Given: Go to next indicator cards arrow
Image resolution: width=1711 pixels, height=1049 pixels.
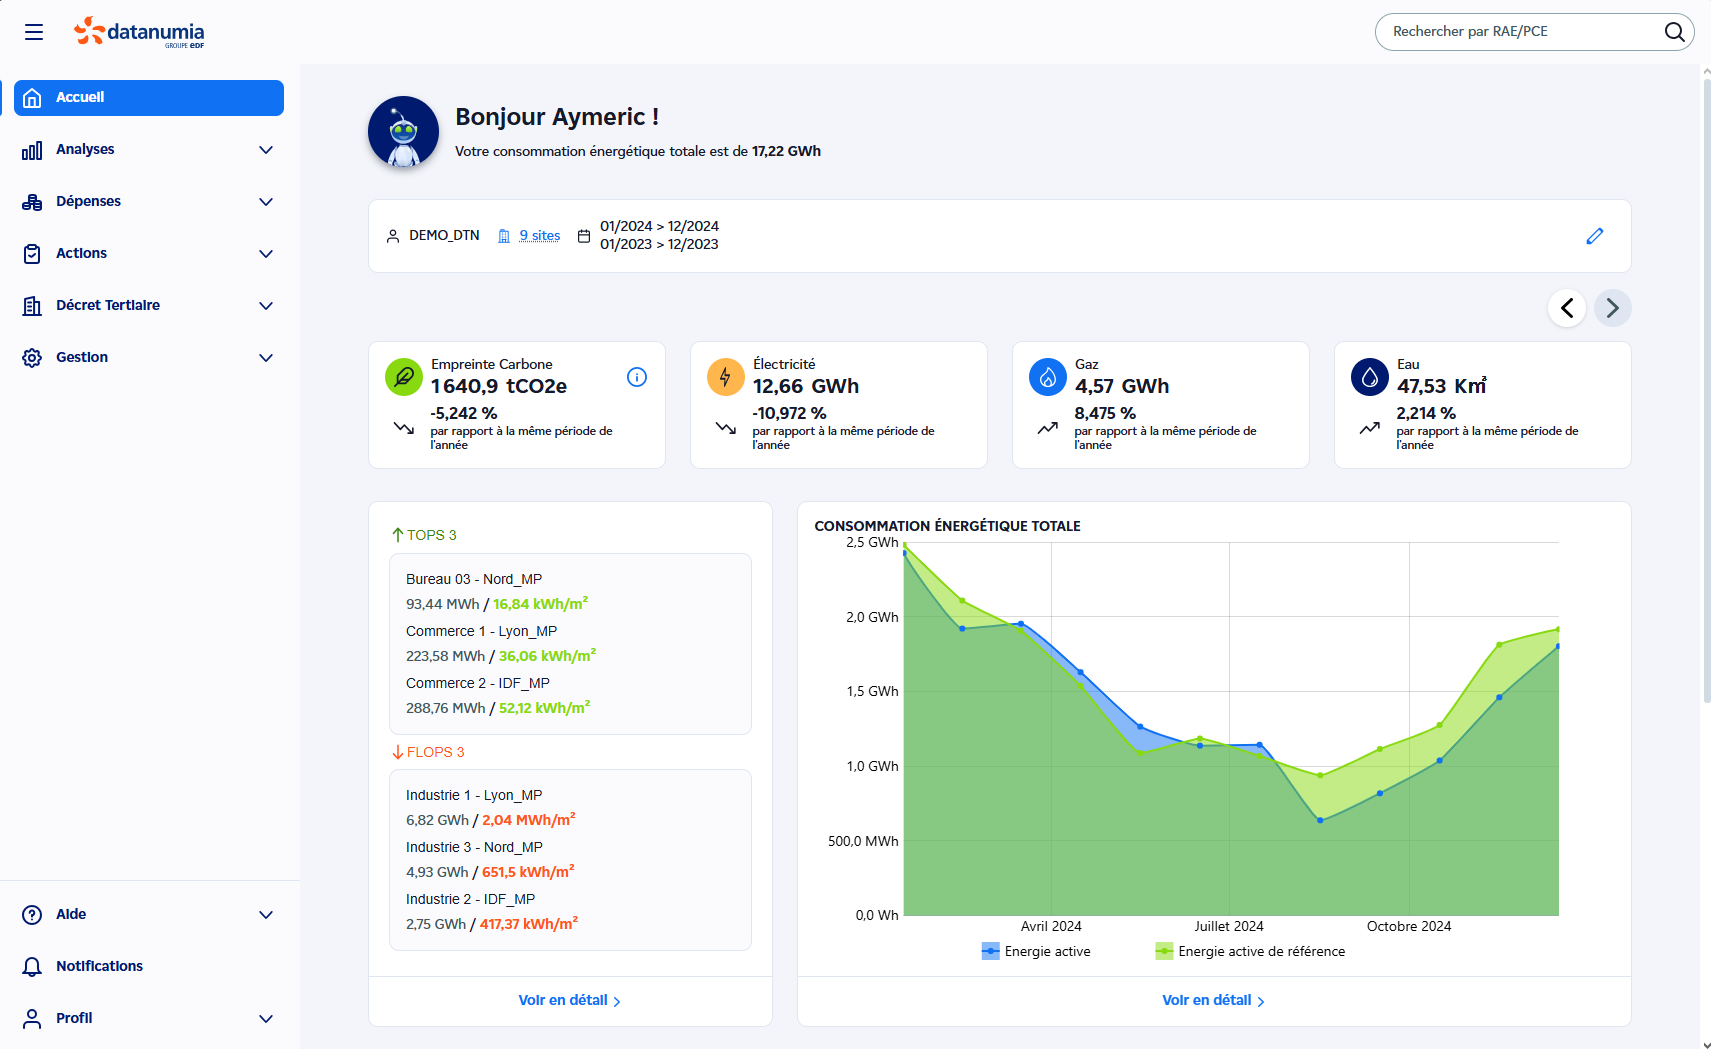Looking at the screenshot, I should click(x=1612, y=308).
